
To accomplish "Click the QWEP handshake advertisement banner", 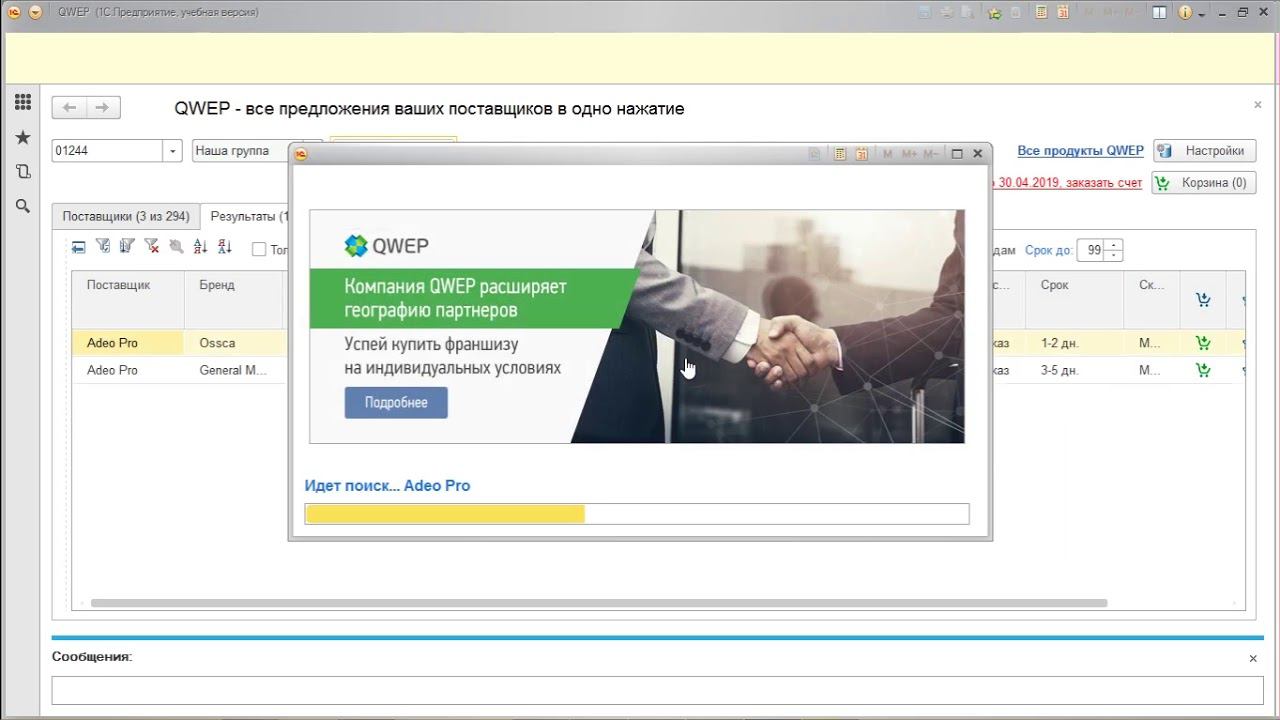I will tap(637, 326).
